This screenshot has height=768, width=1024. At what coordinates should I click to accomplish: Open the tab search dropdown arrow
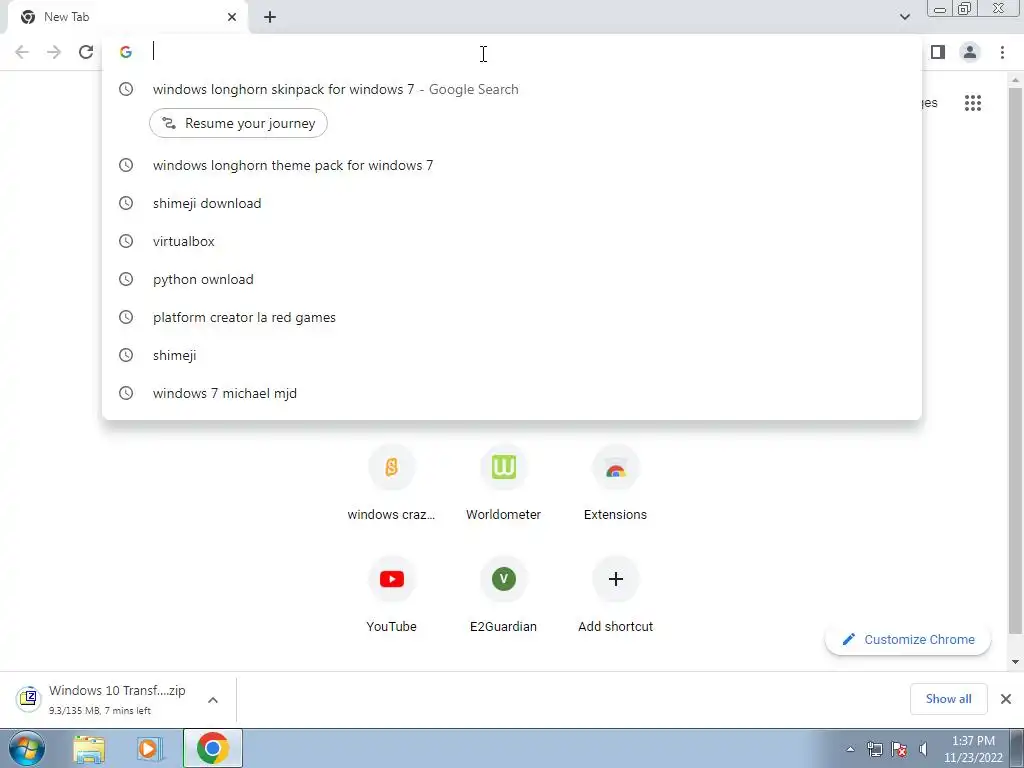pos(904,17)
